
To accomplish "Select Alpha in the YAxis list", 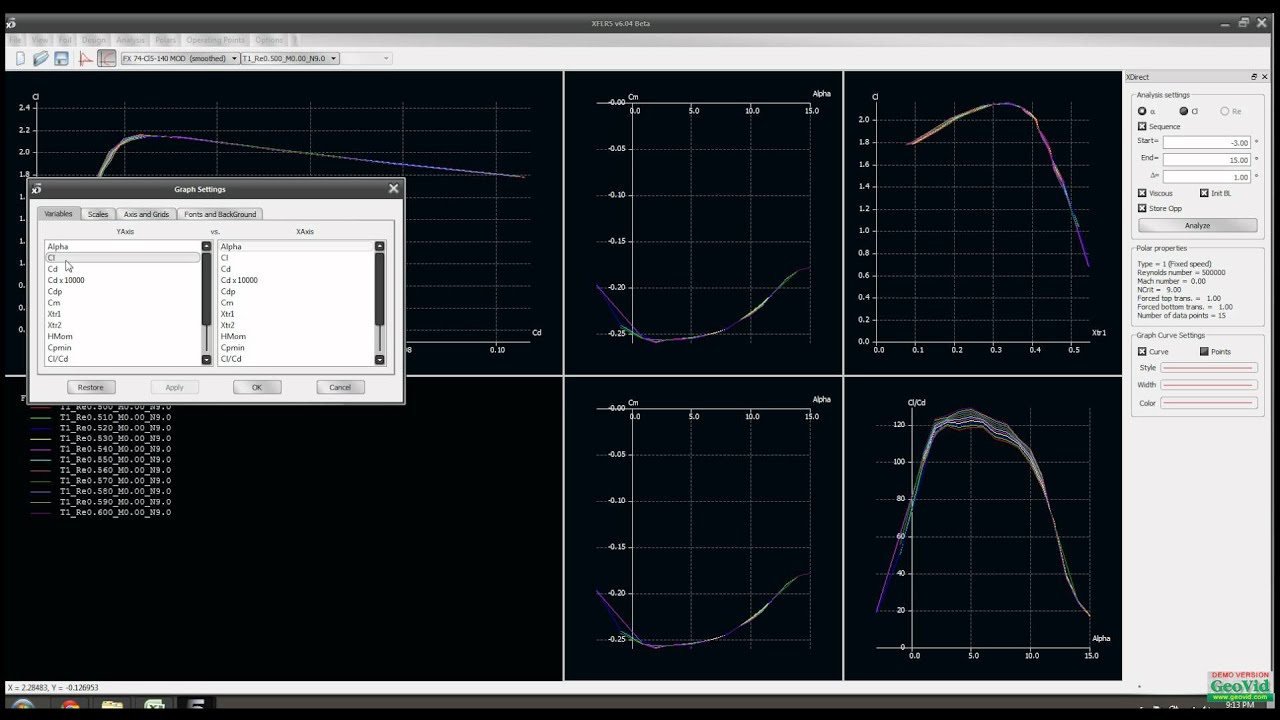I will (x=122, y=247).
